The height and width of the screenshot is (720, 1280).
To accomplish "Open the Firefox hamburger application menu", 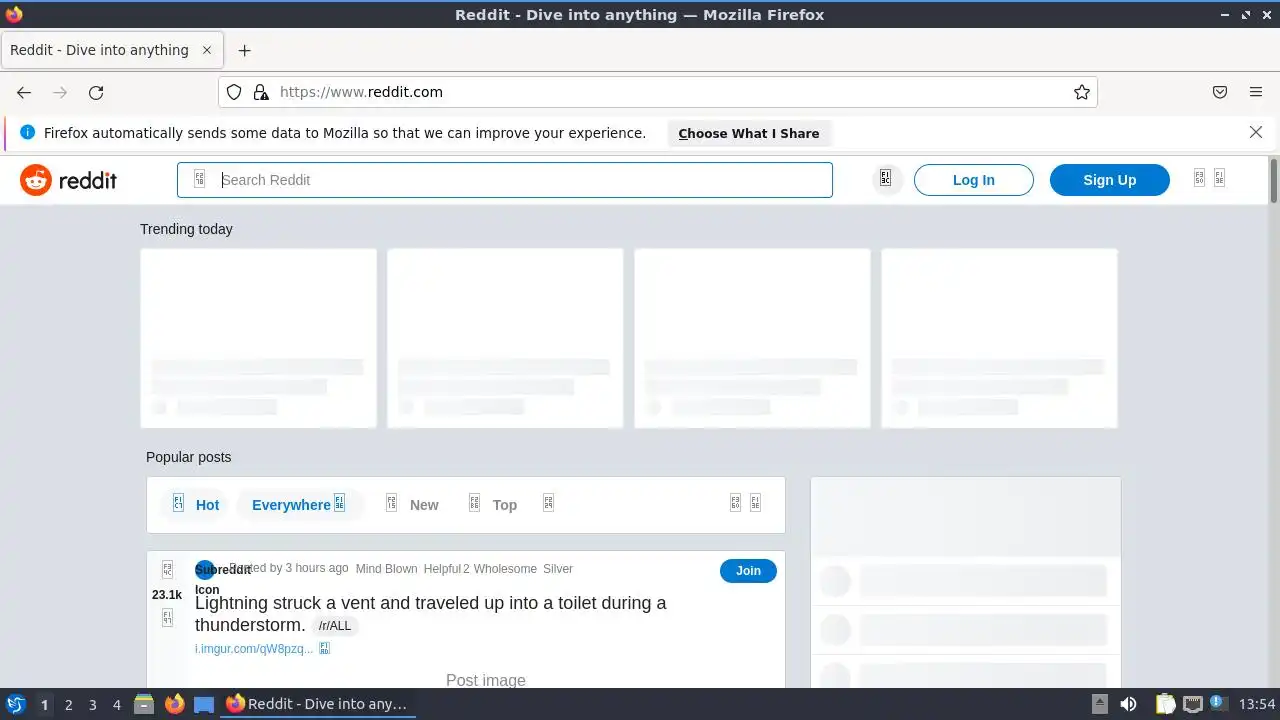I will pyautogui.click(x=1256, y=92).
